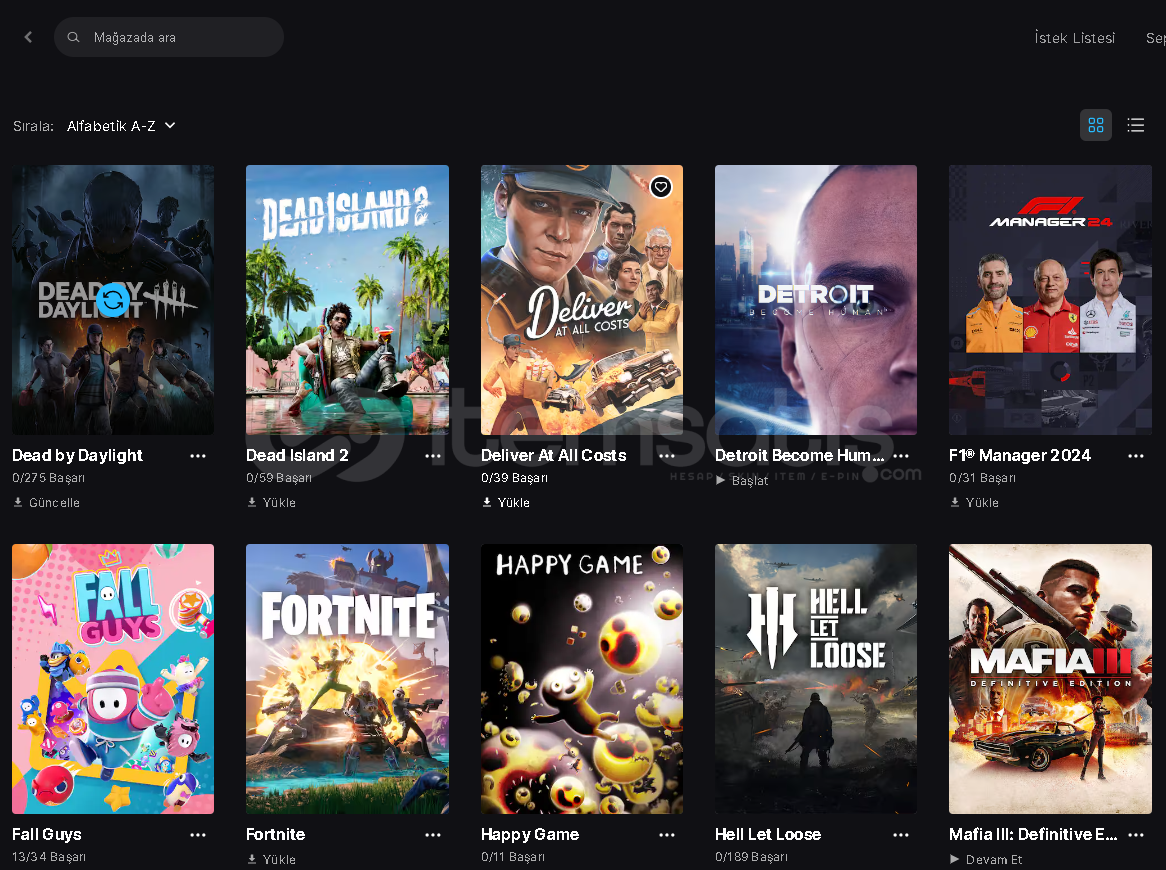The image size is (1166, 870).
Task: Open Dead by Daylight cover thumbnail
Action: pos(113,300)
